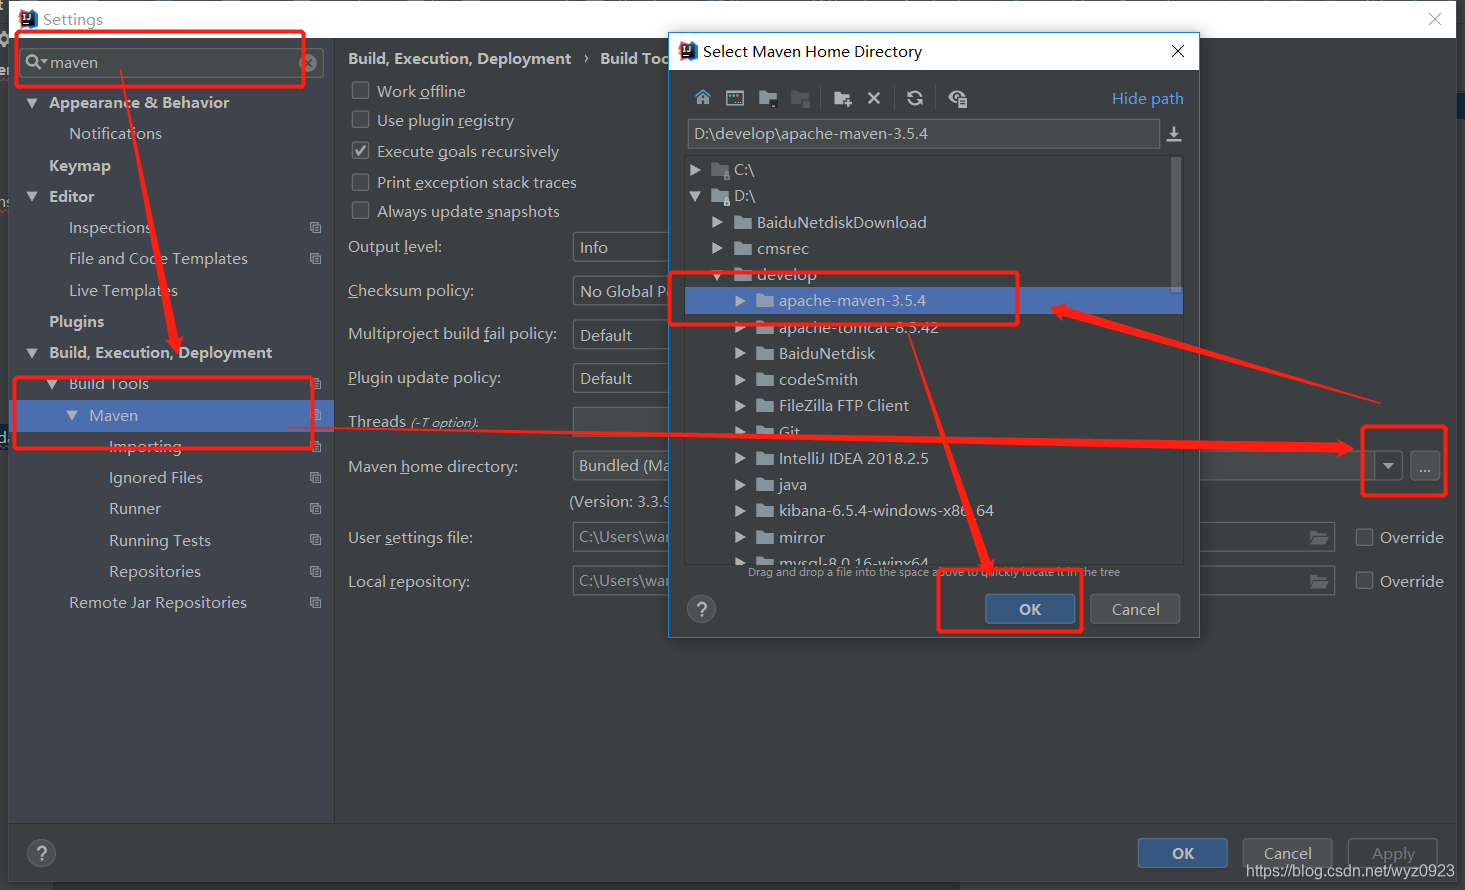Click project-level icon beside File and Code Templates
Viewport: 1465px width, 890px height.
pyautogui.click(x=316, y=259)
